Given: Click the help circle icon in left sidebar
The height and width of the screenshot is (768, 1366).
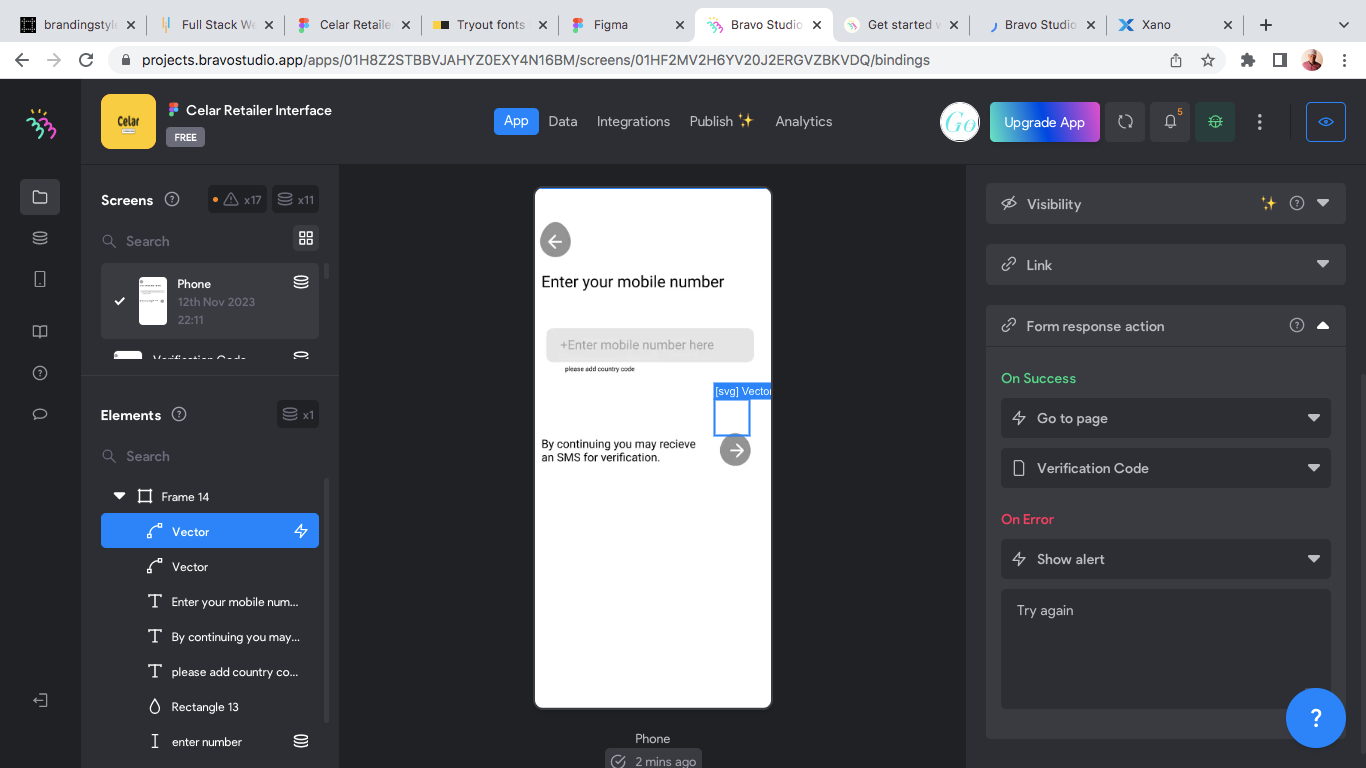Looking at the screenshot, I should pos(40,373).
